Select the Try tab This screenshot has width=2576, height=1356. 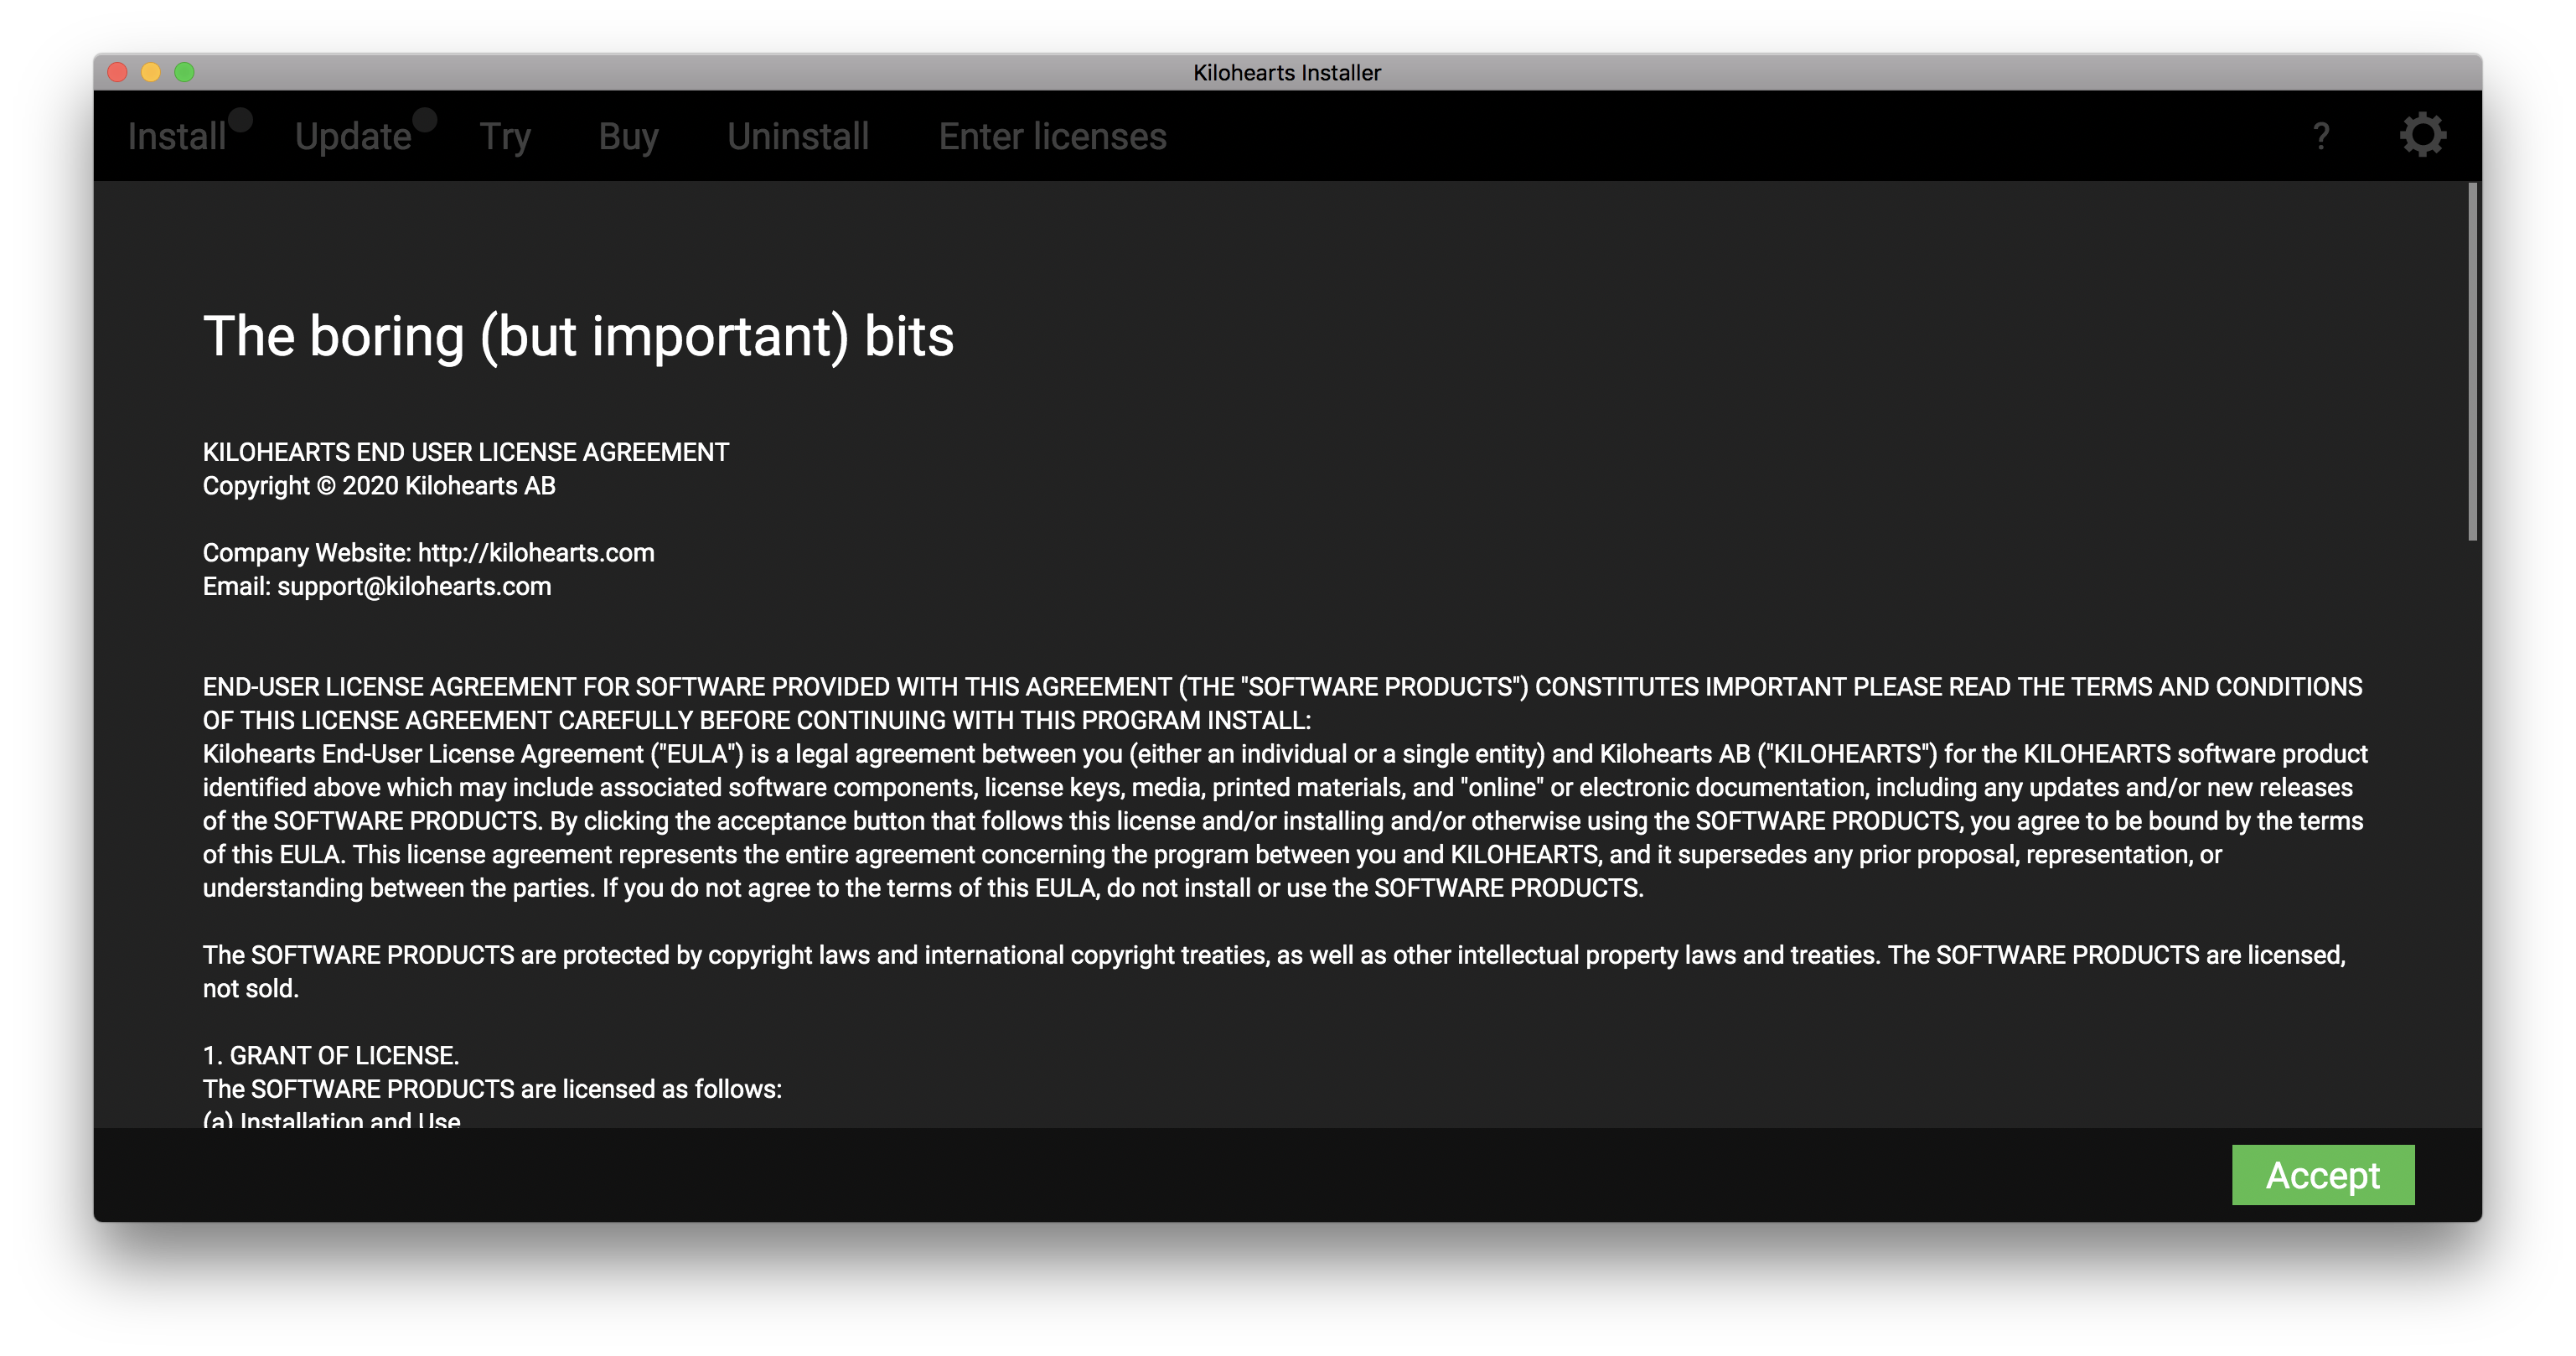(x=505, y=137)
